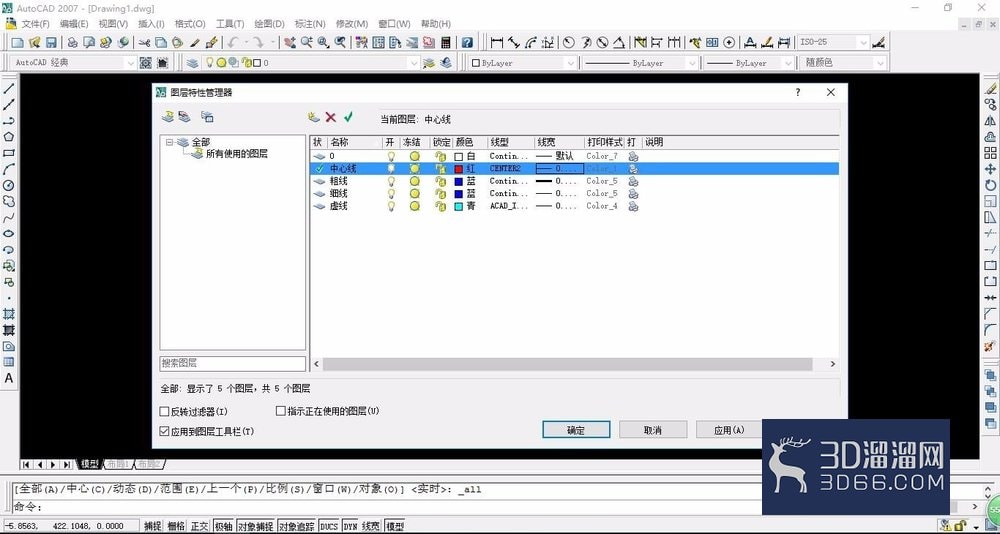Open the layer control dropdown in the toolbar

click(414, 63)
